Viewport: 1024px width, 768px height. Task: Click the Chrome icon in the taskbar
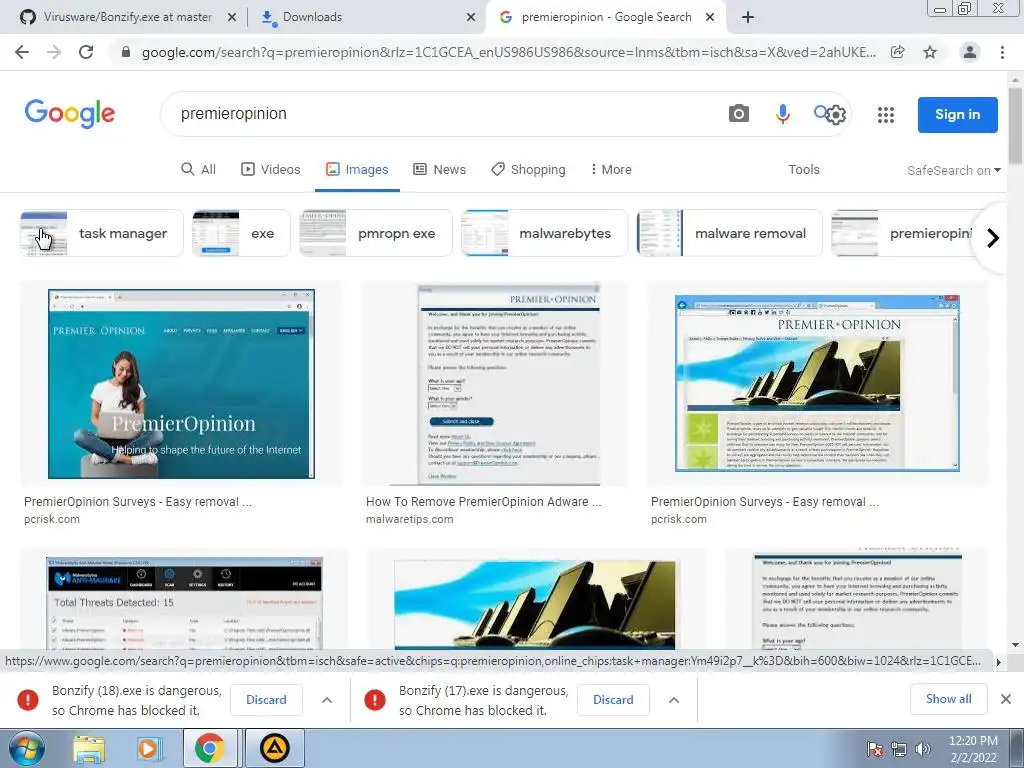(209, 748)
